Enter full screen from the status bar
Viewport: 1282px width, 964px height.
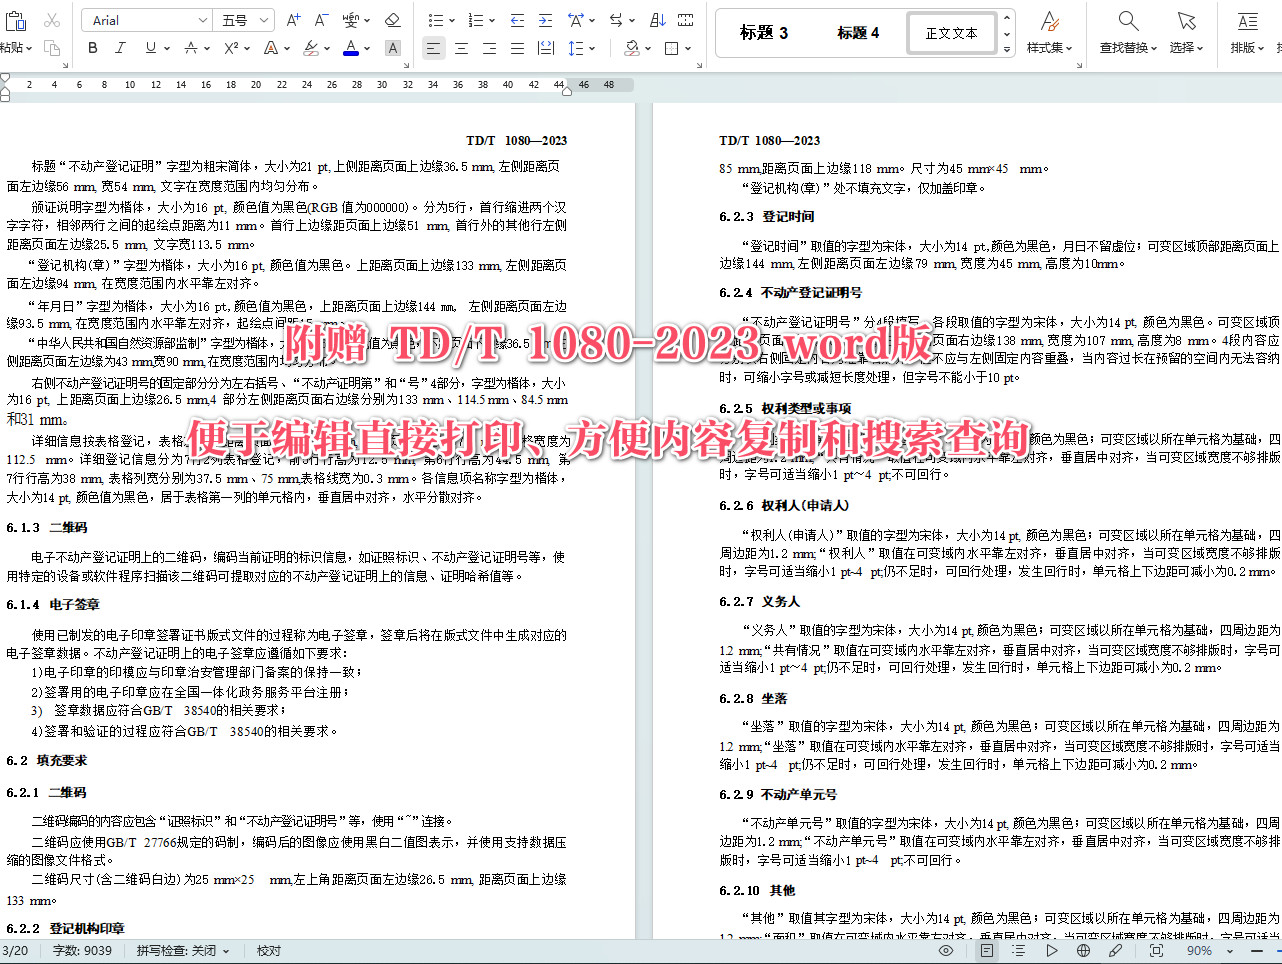pyautogui.click(x=1157, y=950)
